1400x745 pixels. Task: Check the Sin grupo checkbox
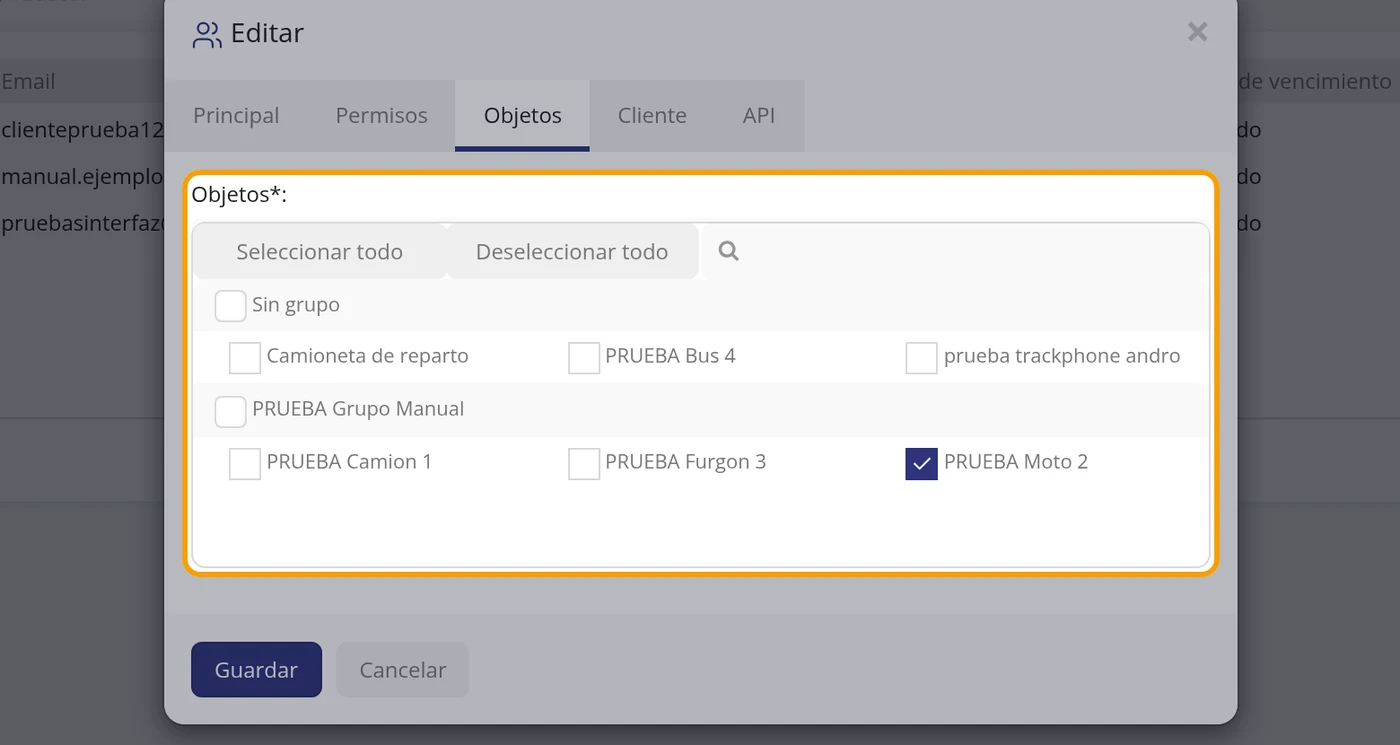pyautogui.click(x=230, y=305)
